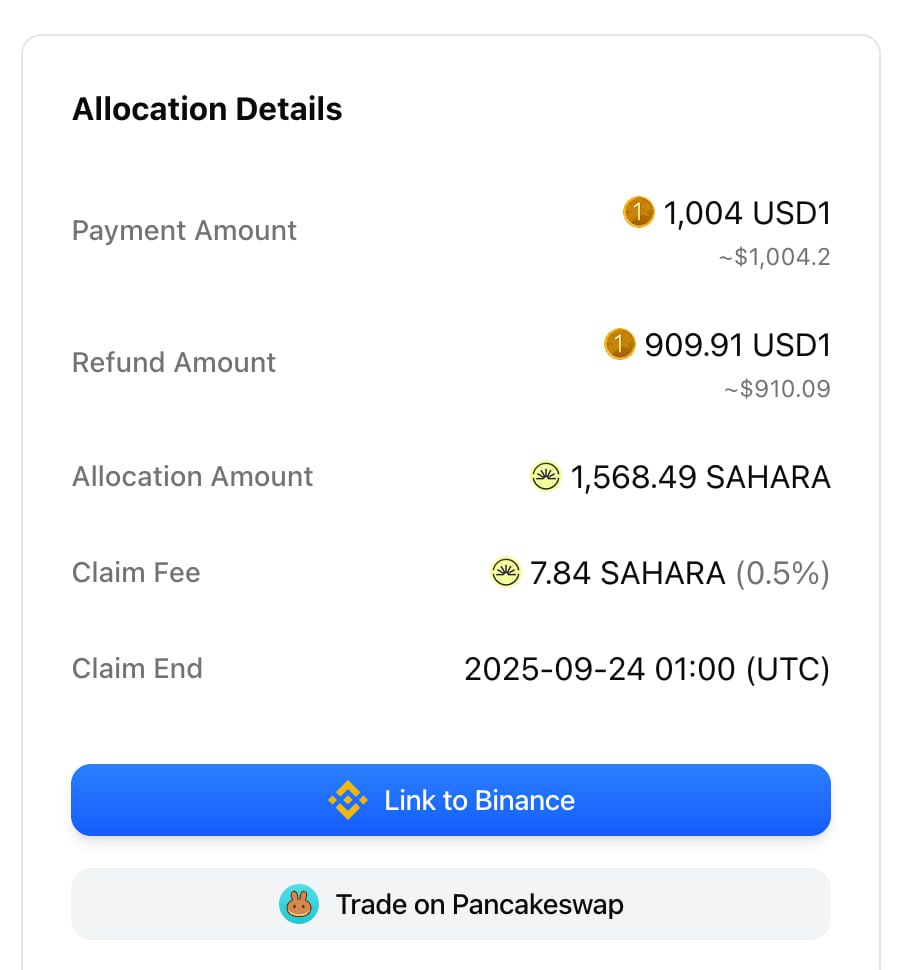Viewport: 902px width, 970px height.
Task: Click the (0.5%) fee percentage text
Action: (783, 573)
